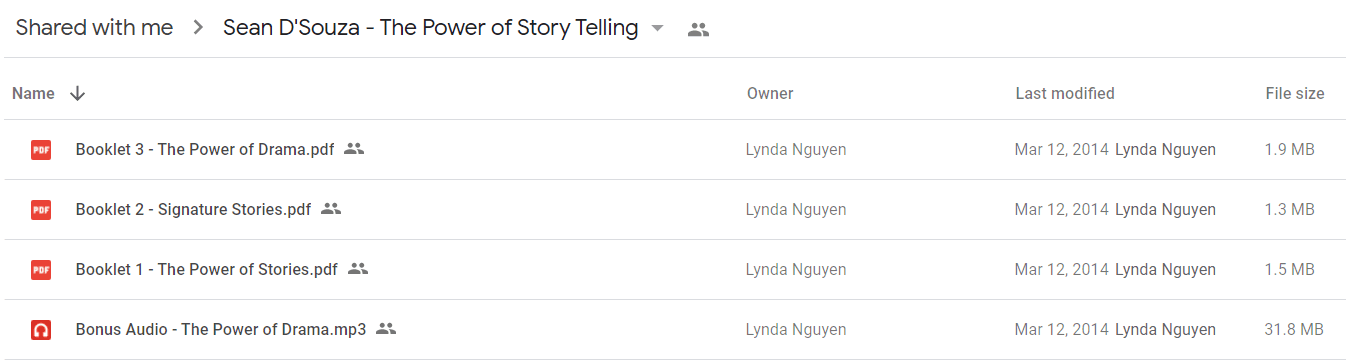Viewport: 1346px width, 361px height.
Task: Open Booklet 3 - The Power of Drama.pdf
Action: (205, 150)
